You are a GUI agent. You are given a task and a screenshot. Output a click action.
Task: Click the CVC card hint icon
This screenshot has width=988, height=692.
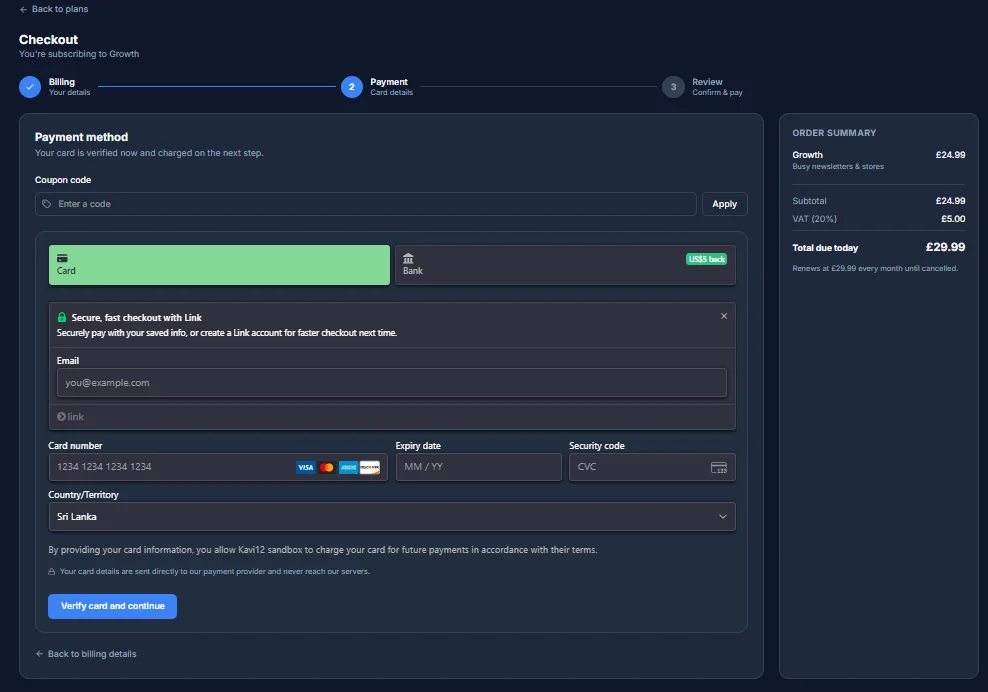(x=719, y=468)
